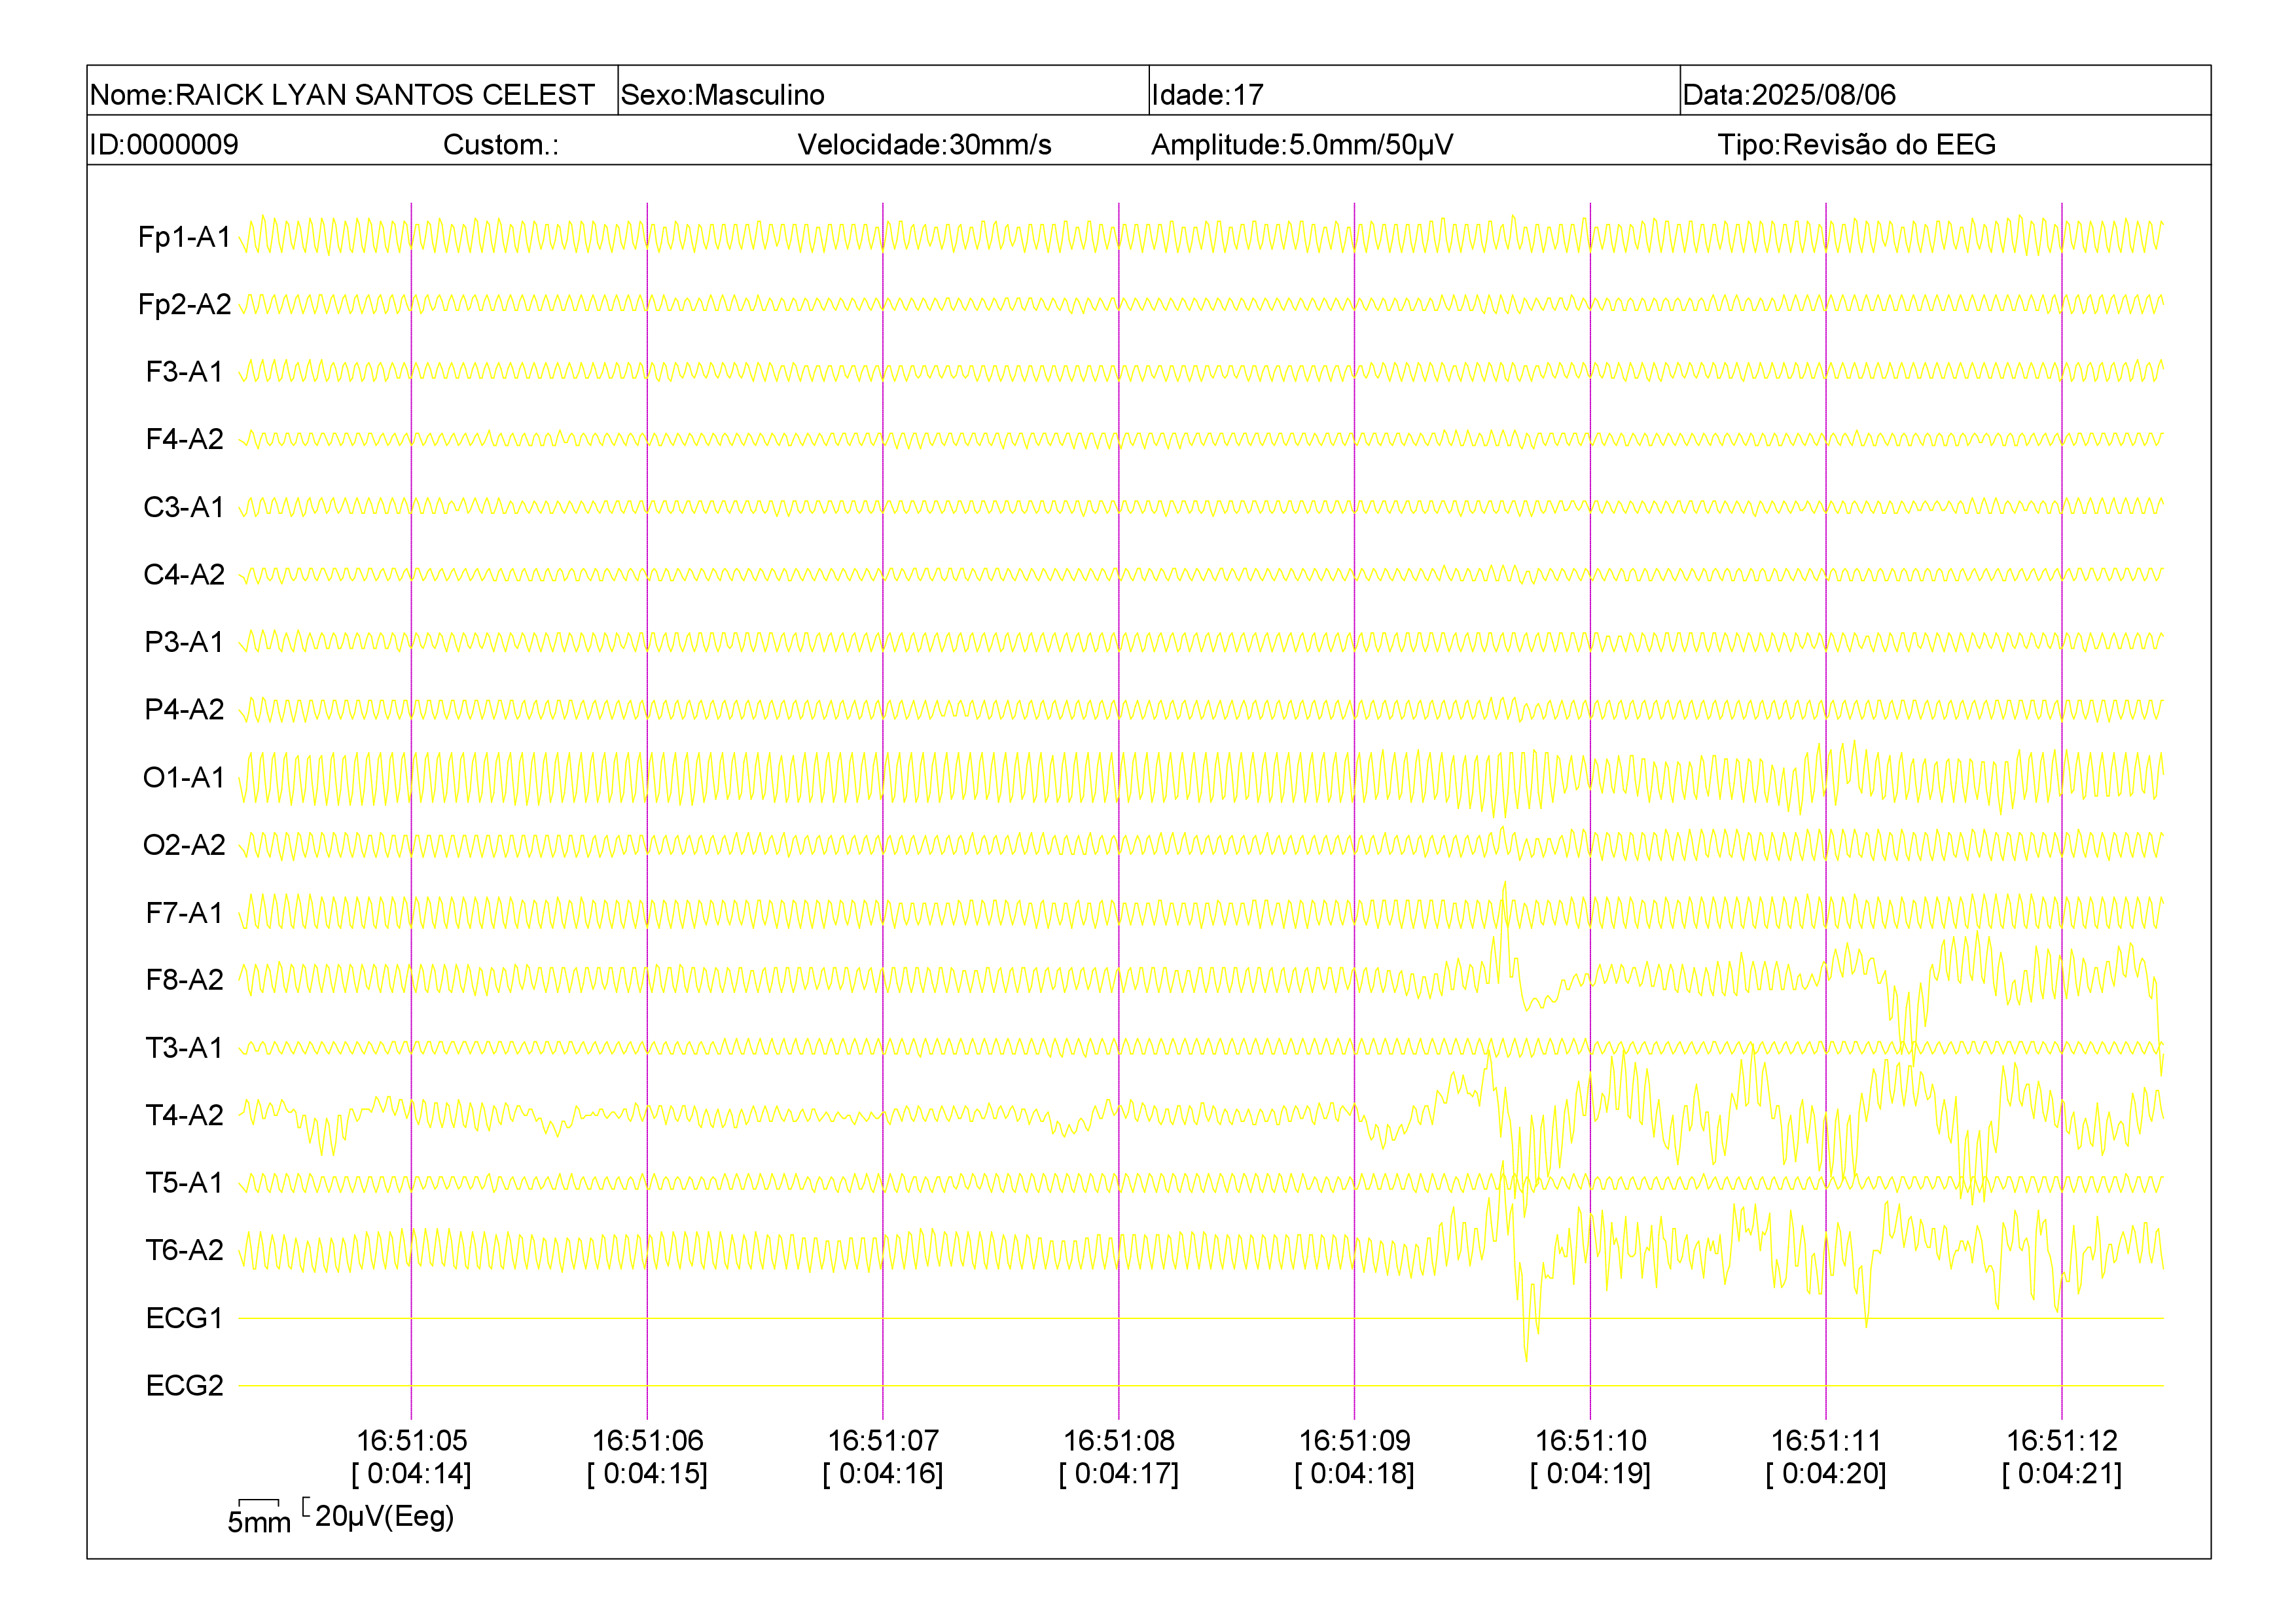
Task: Click the elapsed time [ 0:04:15] label
Action: (x=647, y=1474)
